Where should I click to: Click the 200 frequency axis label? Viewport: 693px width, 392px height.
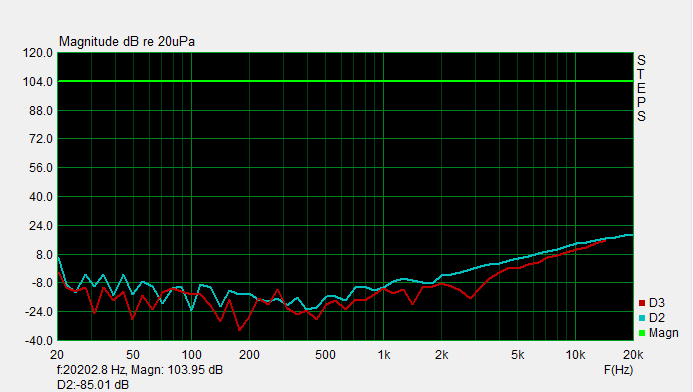pyautogui.click(x=249, y=355)
